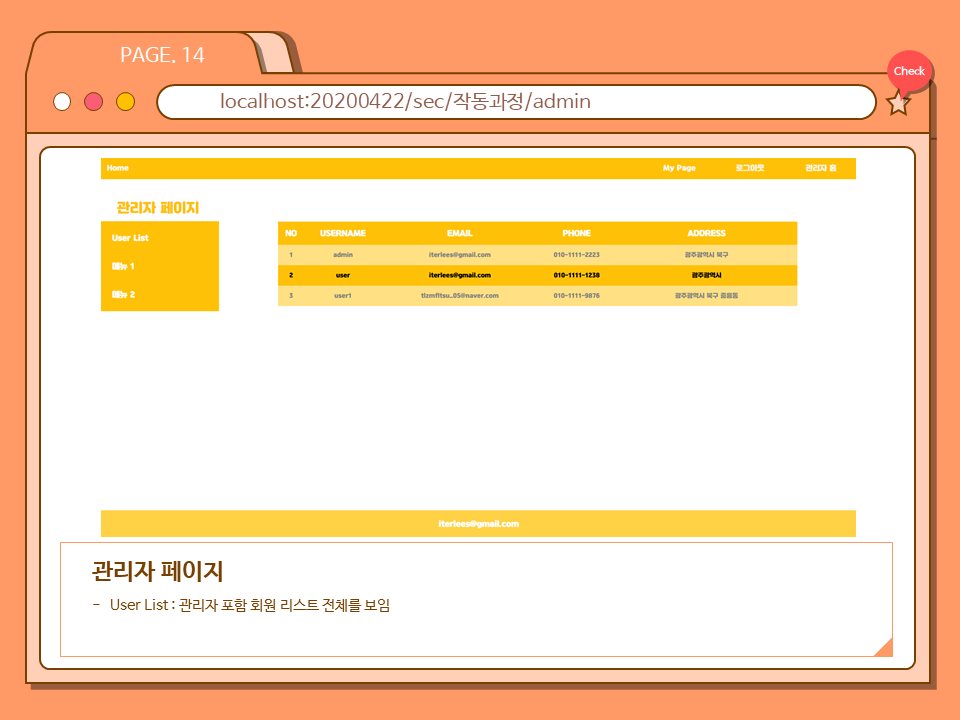The width and height of the screenshot is (960, 720).
Task: Click the localhost URL address bar
Action: [515, 102]
